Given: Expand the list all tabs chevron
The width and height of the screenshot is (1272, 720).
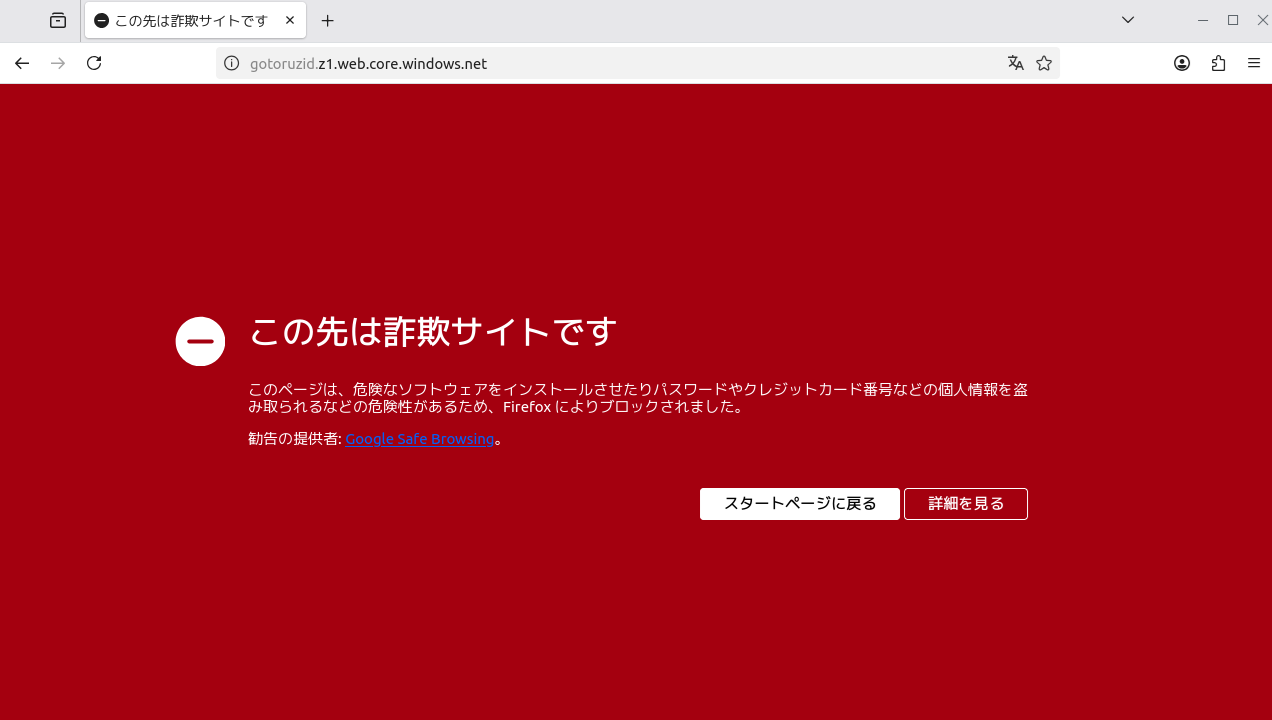Looking at the screenshot, I should [x=1128, y=20].
